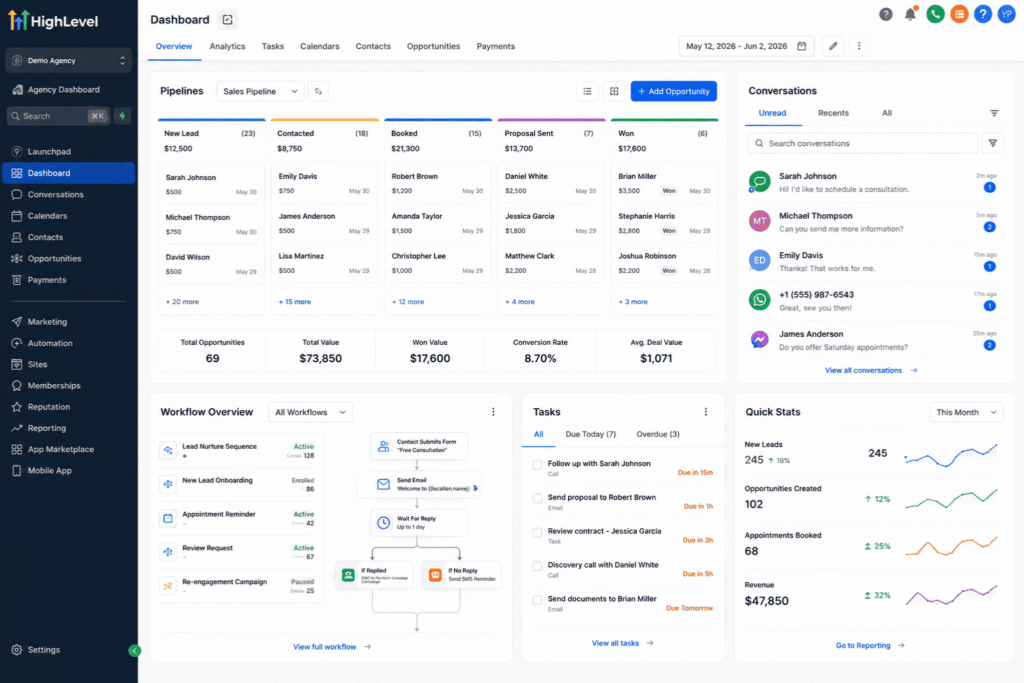Click the notifications bell icon
The width and height of the screenshot is (1024, 683).
[910, 14]
